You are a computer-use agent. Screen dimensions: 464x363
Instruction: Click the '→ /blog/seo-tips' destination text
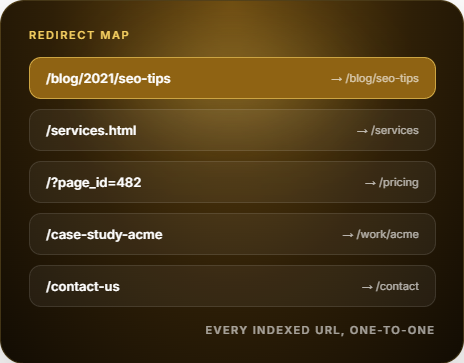375,78
